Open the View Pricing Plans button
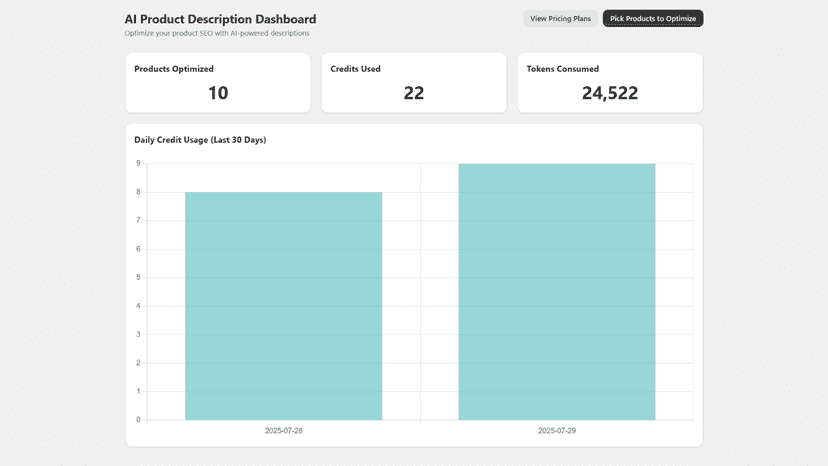Image resolution: width=828 pixels, height=466 pixels. [x=560, y=18]
